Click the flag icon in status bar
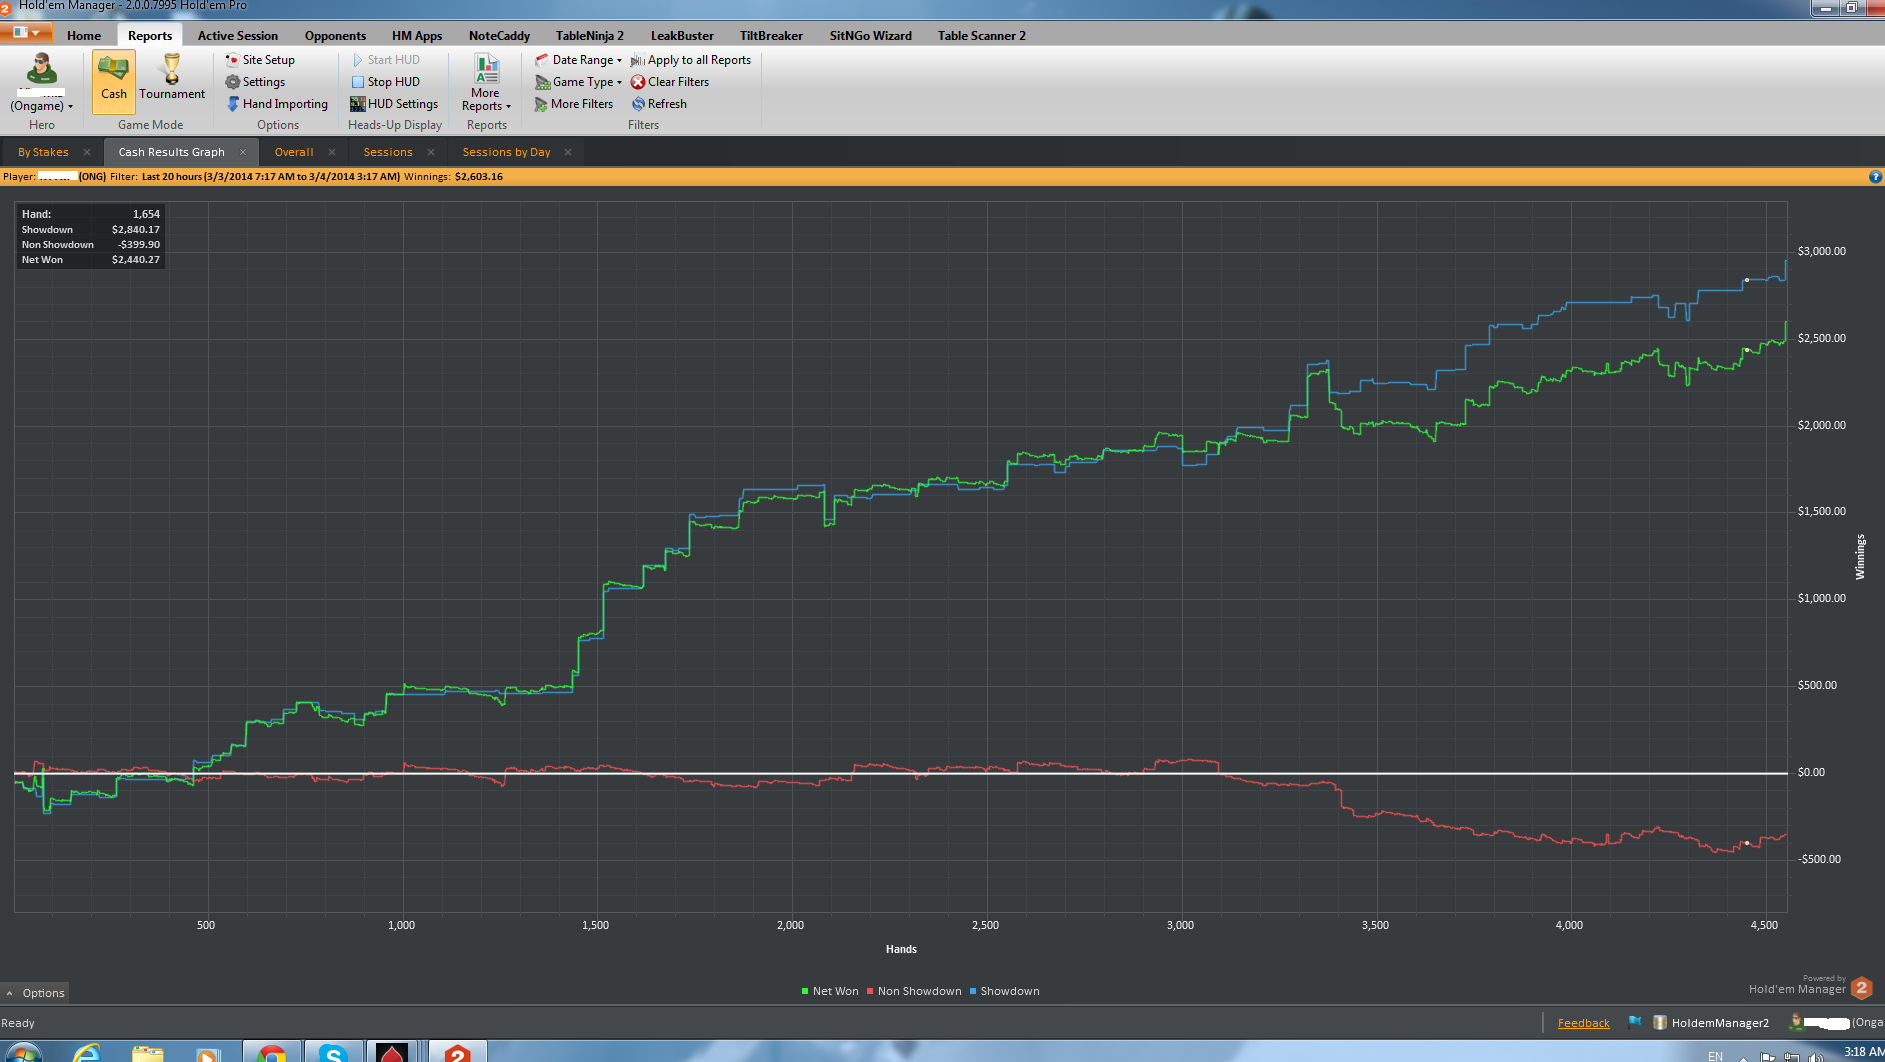 [x=1635, y=1022]
